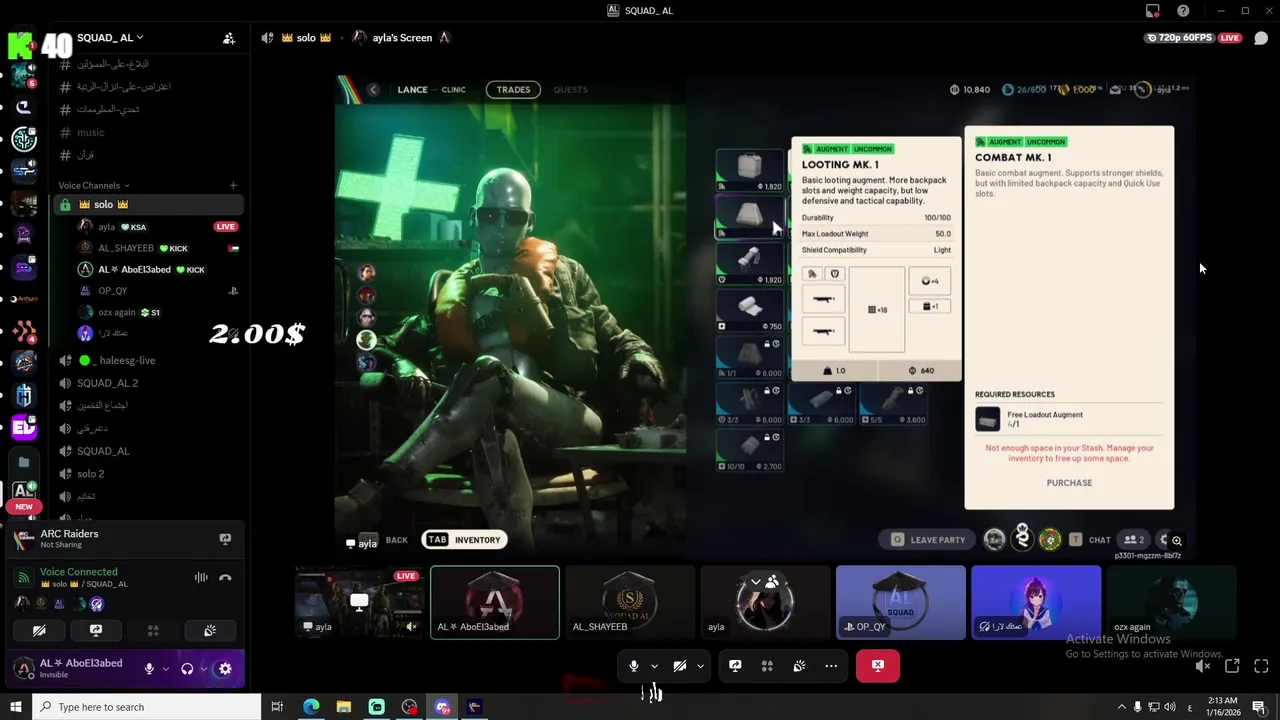Open the Discord inbox icon in the title bar

[x=1153, y=11]
